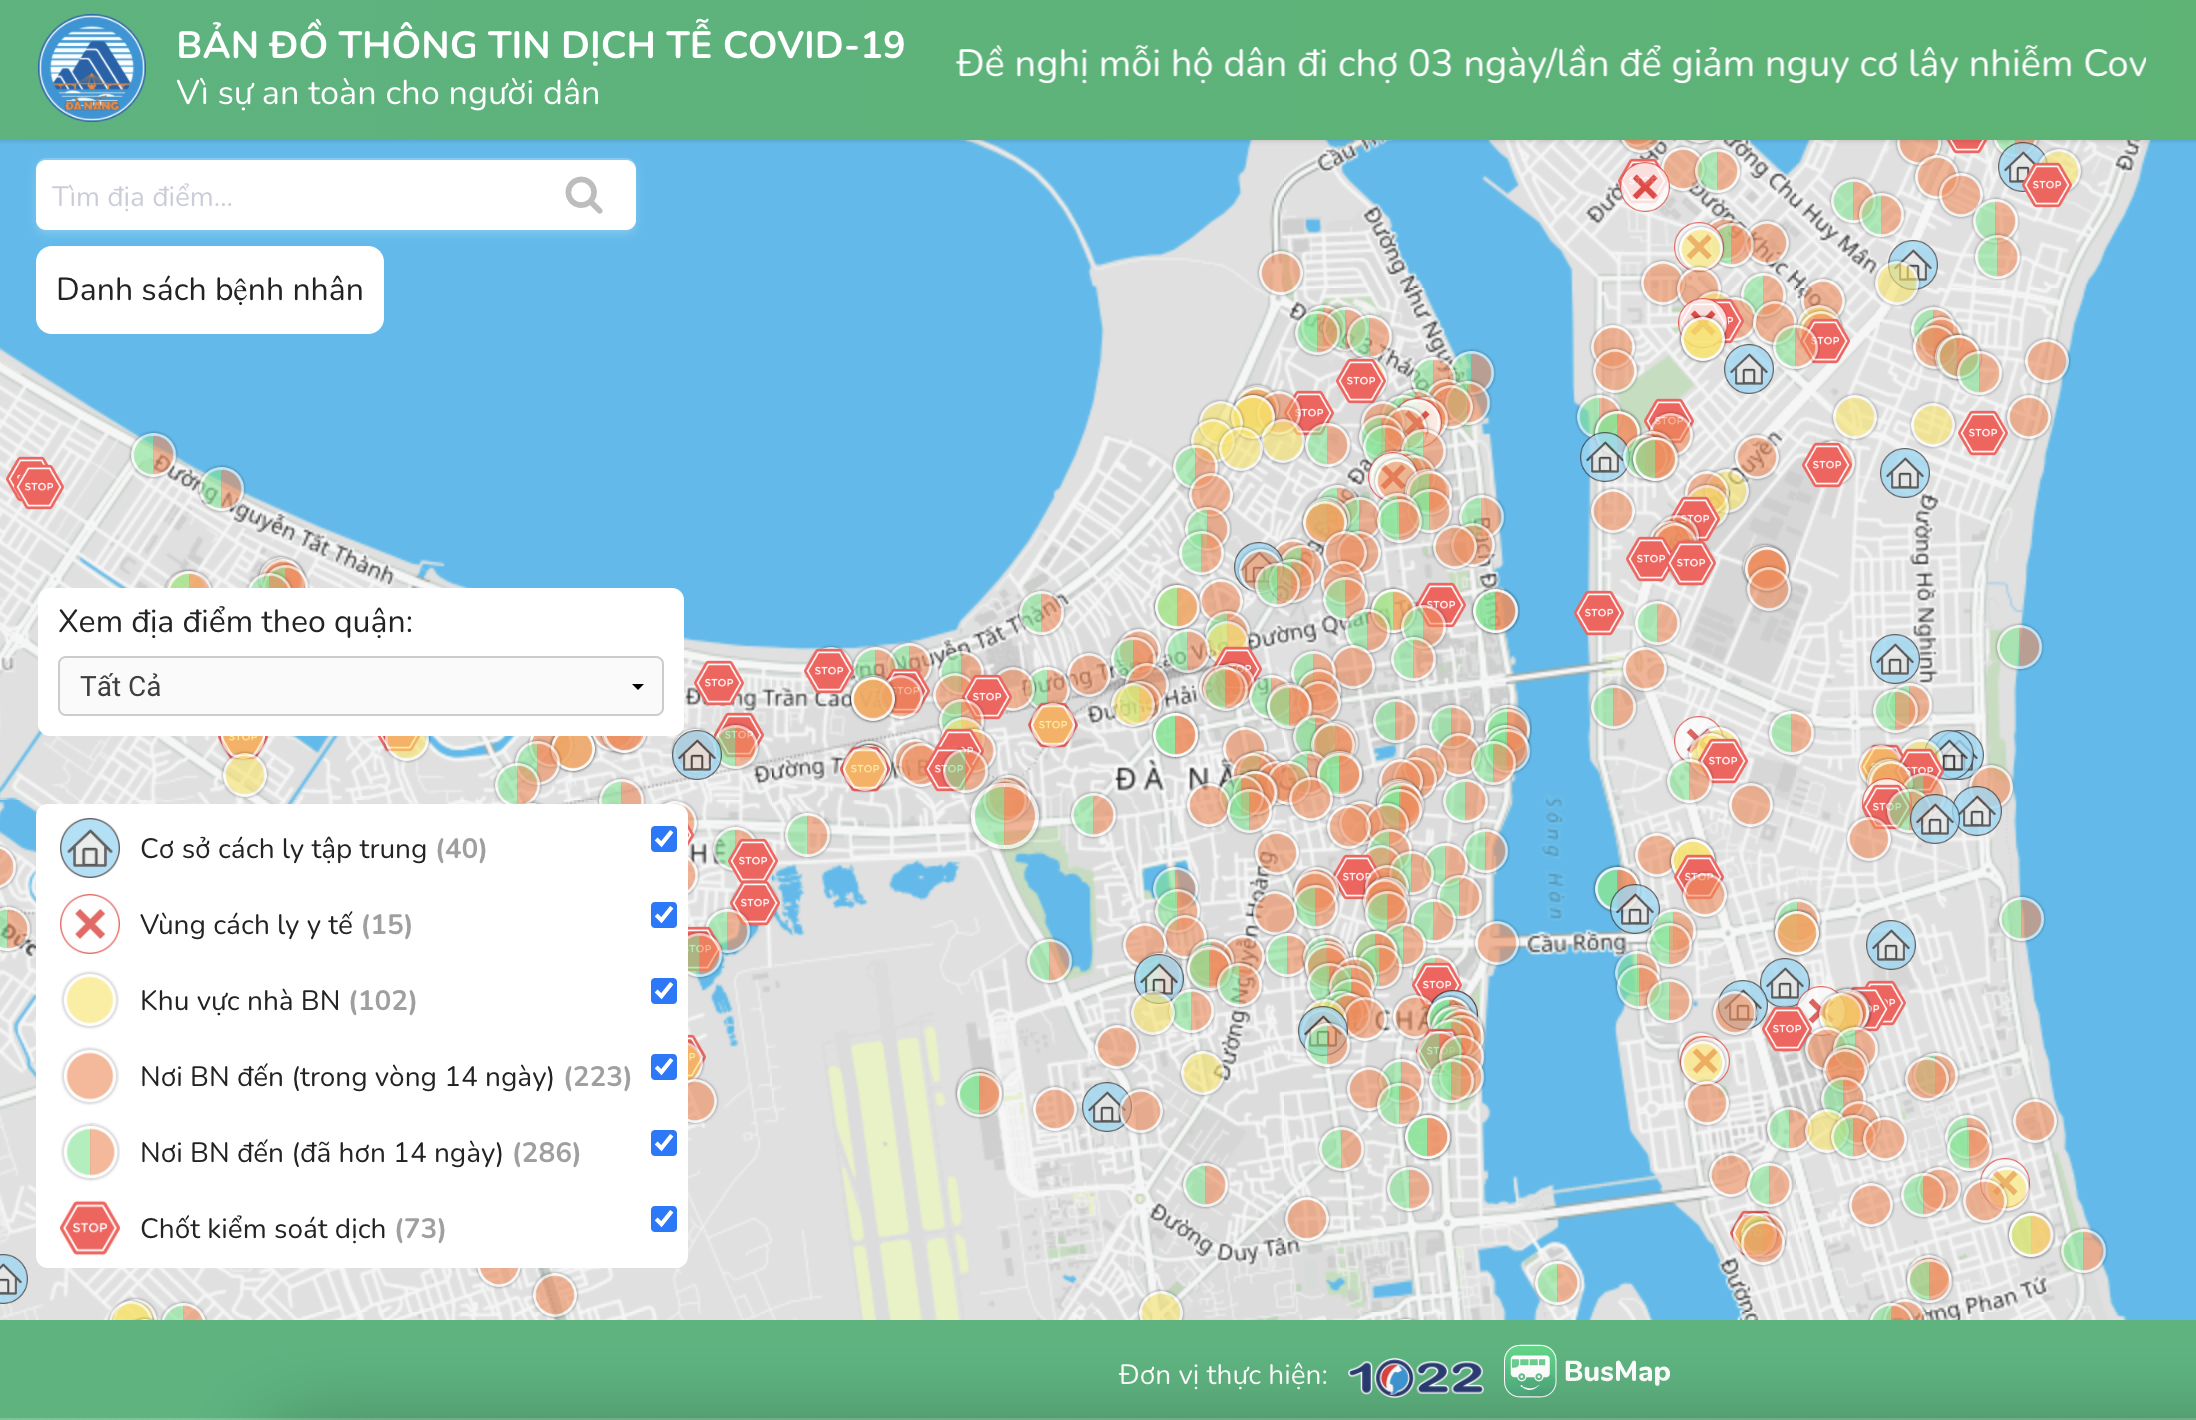Open the BusMap logo link in footer
Screen dimensions: 2196x1420
click(1587, 1372)
